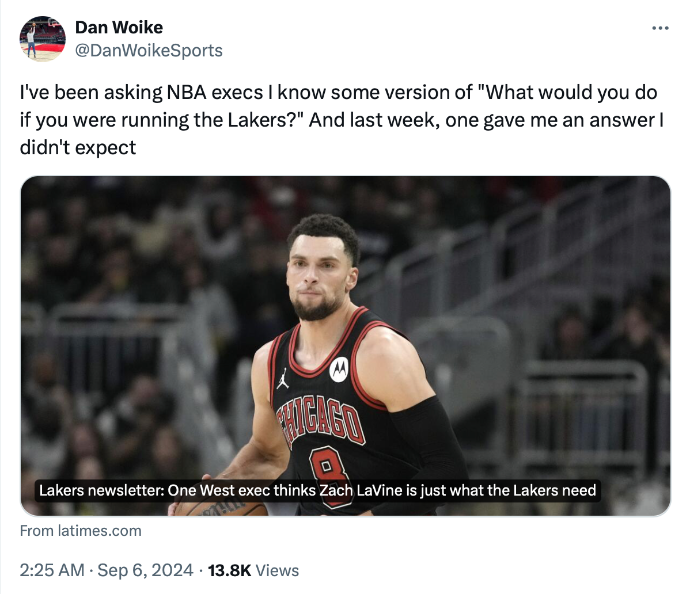Open the Lakers newsletter headline caption
The height and width of the screenshot is (594, 690).
[x=317, y=490]
